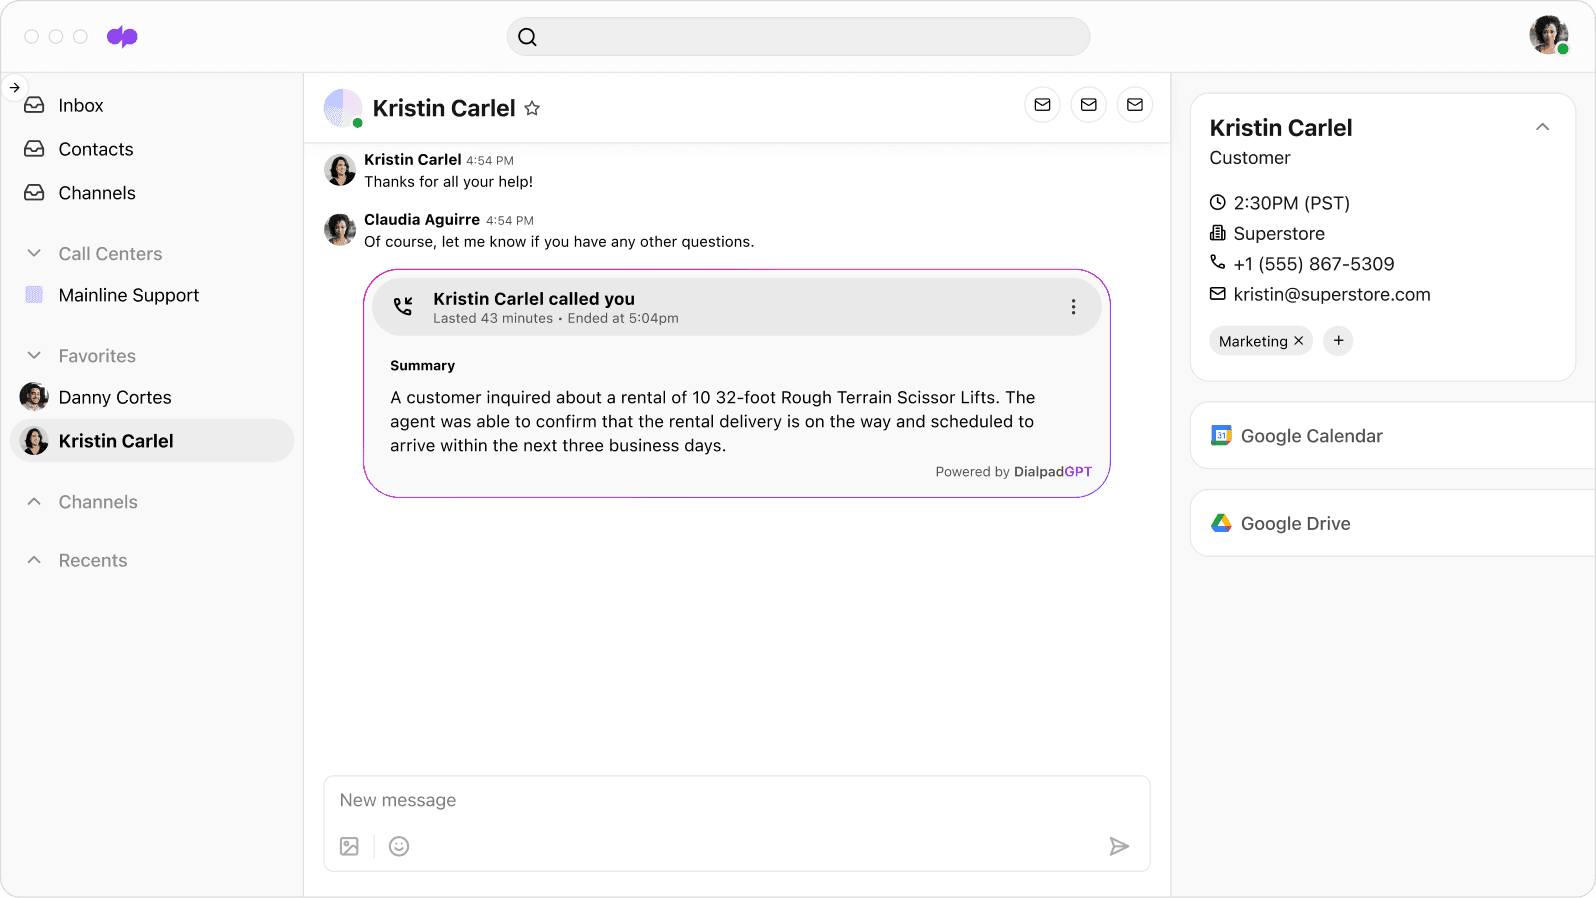This screenshot has width=1596, height=898.
Task: Collapse the Call Centers section
Action: 34,254
